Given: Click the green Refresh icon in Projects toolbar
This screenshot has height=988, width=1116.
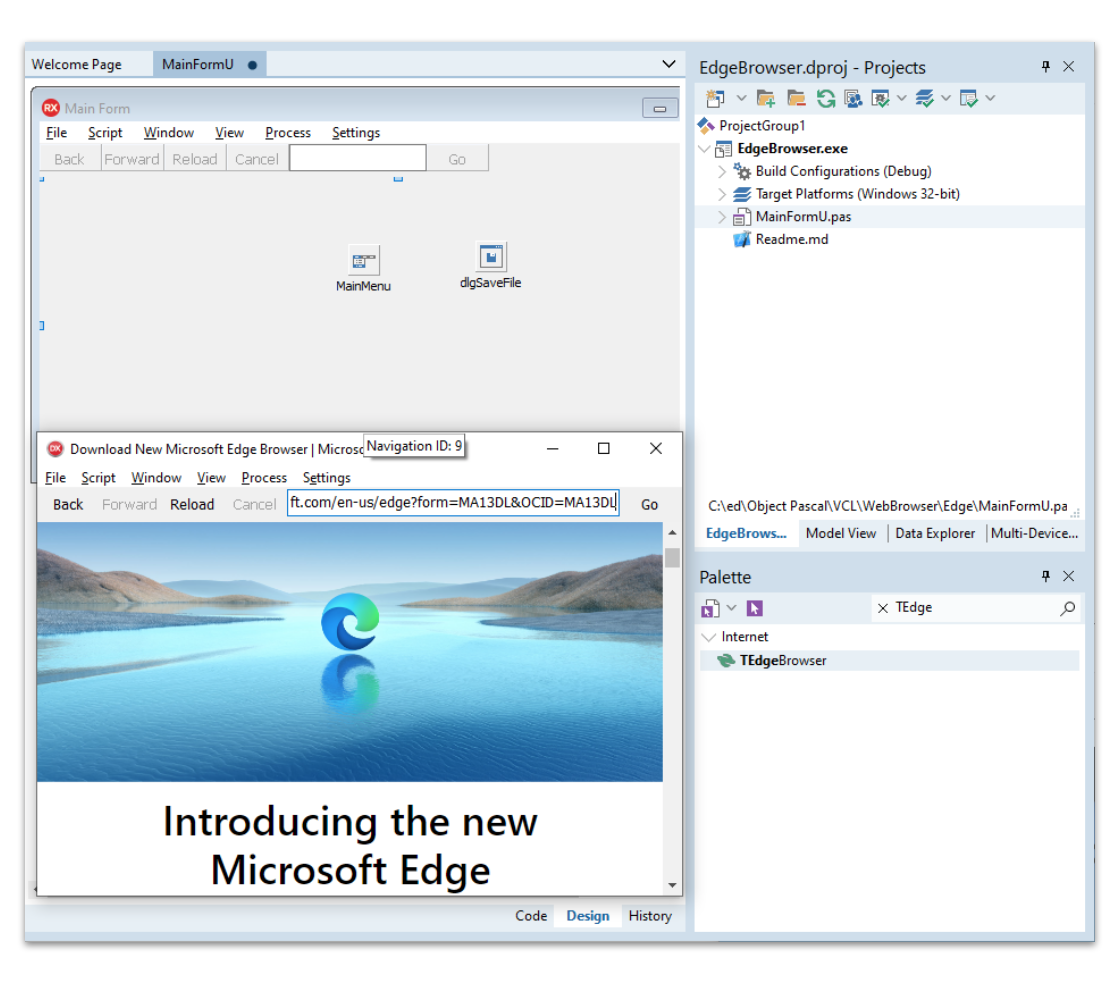Looking at the screenshot, I should tap(826, 98).
